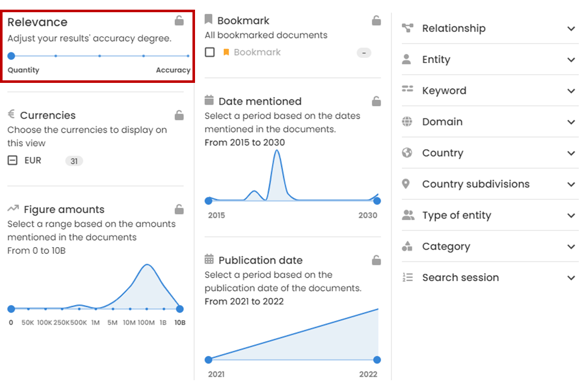Toggle the EUR currency checkbox
582x391 pixels.
click(12, 160)
